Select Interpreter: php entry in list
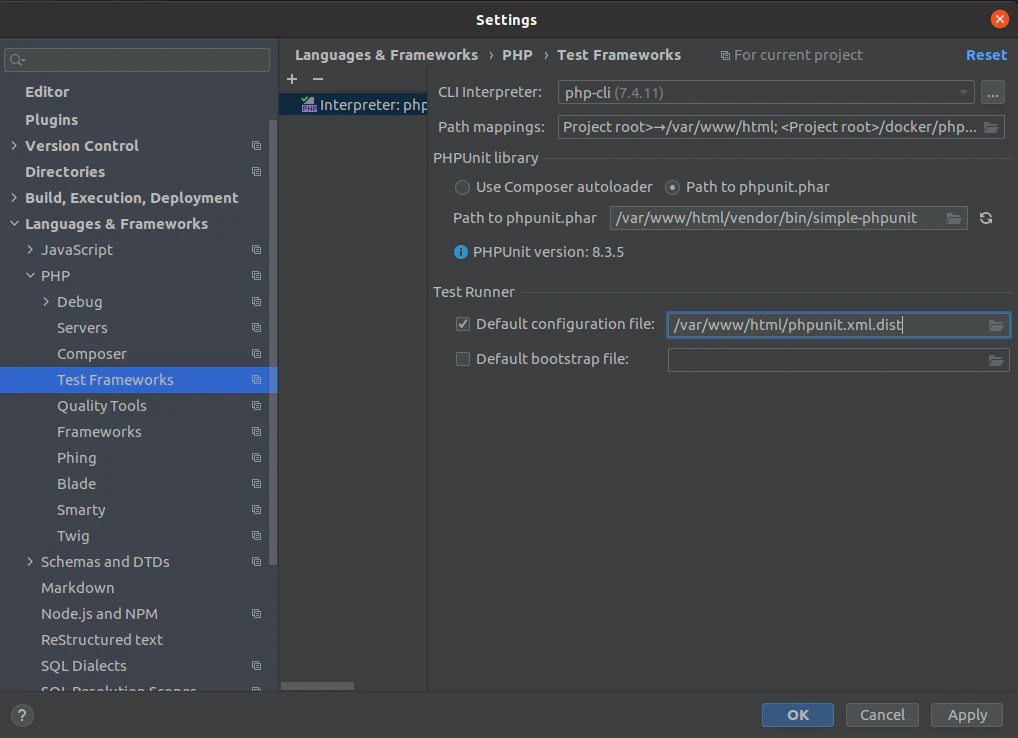The width and height of the screenshot is (1018, 738). (353, 105)
